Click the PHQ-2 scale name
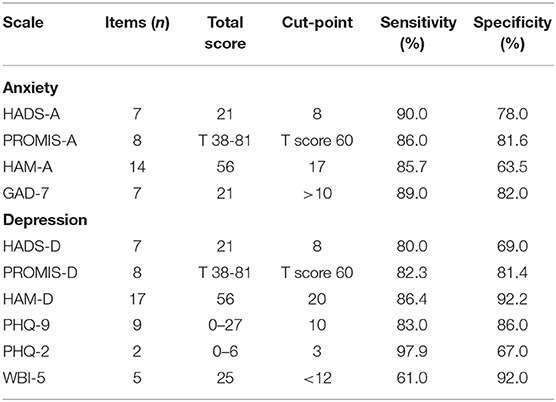 tap(26, 352)
